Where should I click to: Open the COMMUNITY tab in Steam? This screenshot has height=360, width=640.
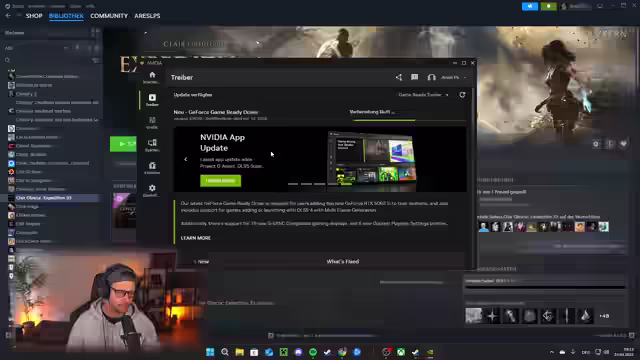tap(109, 16)
